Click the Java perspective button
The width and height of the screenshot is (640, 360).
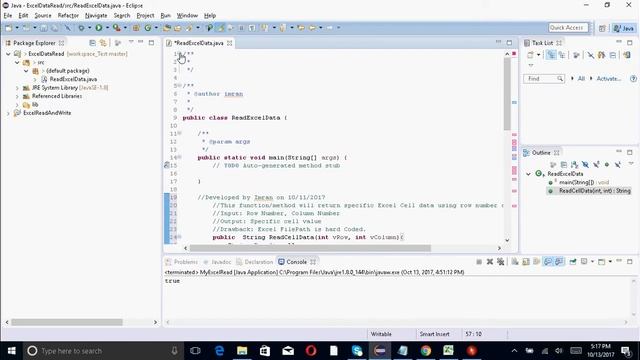tap(624, 28)
